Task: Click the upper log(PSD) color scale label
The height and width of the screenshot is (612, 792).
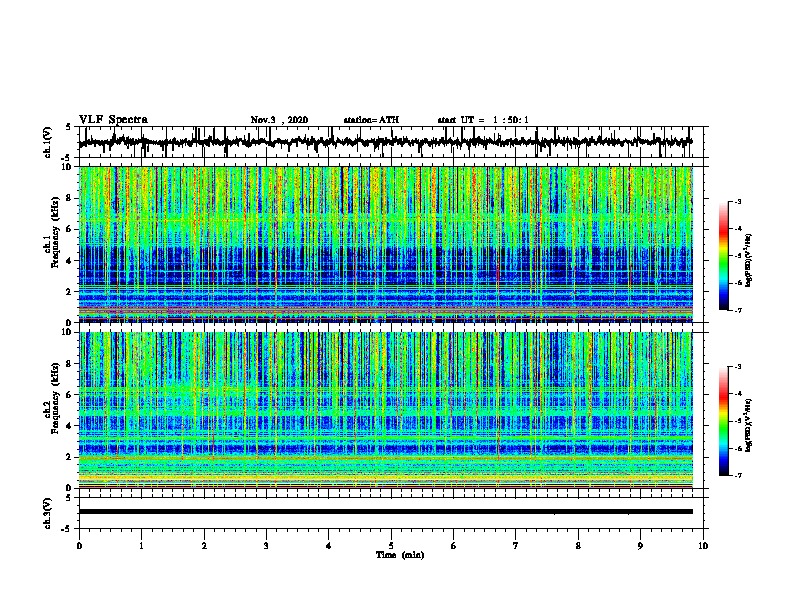Action: pyautogui.click(x=749, y=260)
